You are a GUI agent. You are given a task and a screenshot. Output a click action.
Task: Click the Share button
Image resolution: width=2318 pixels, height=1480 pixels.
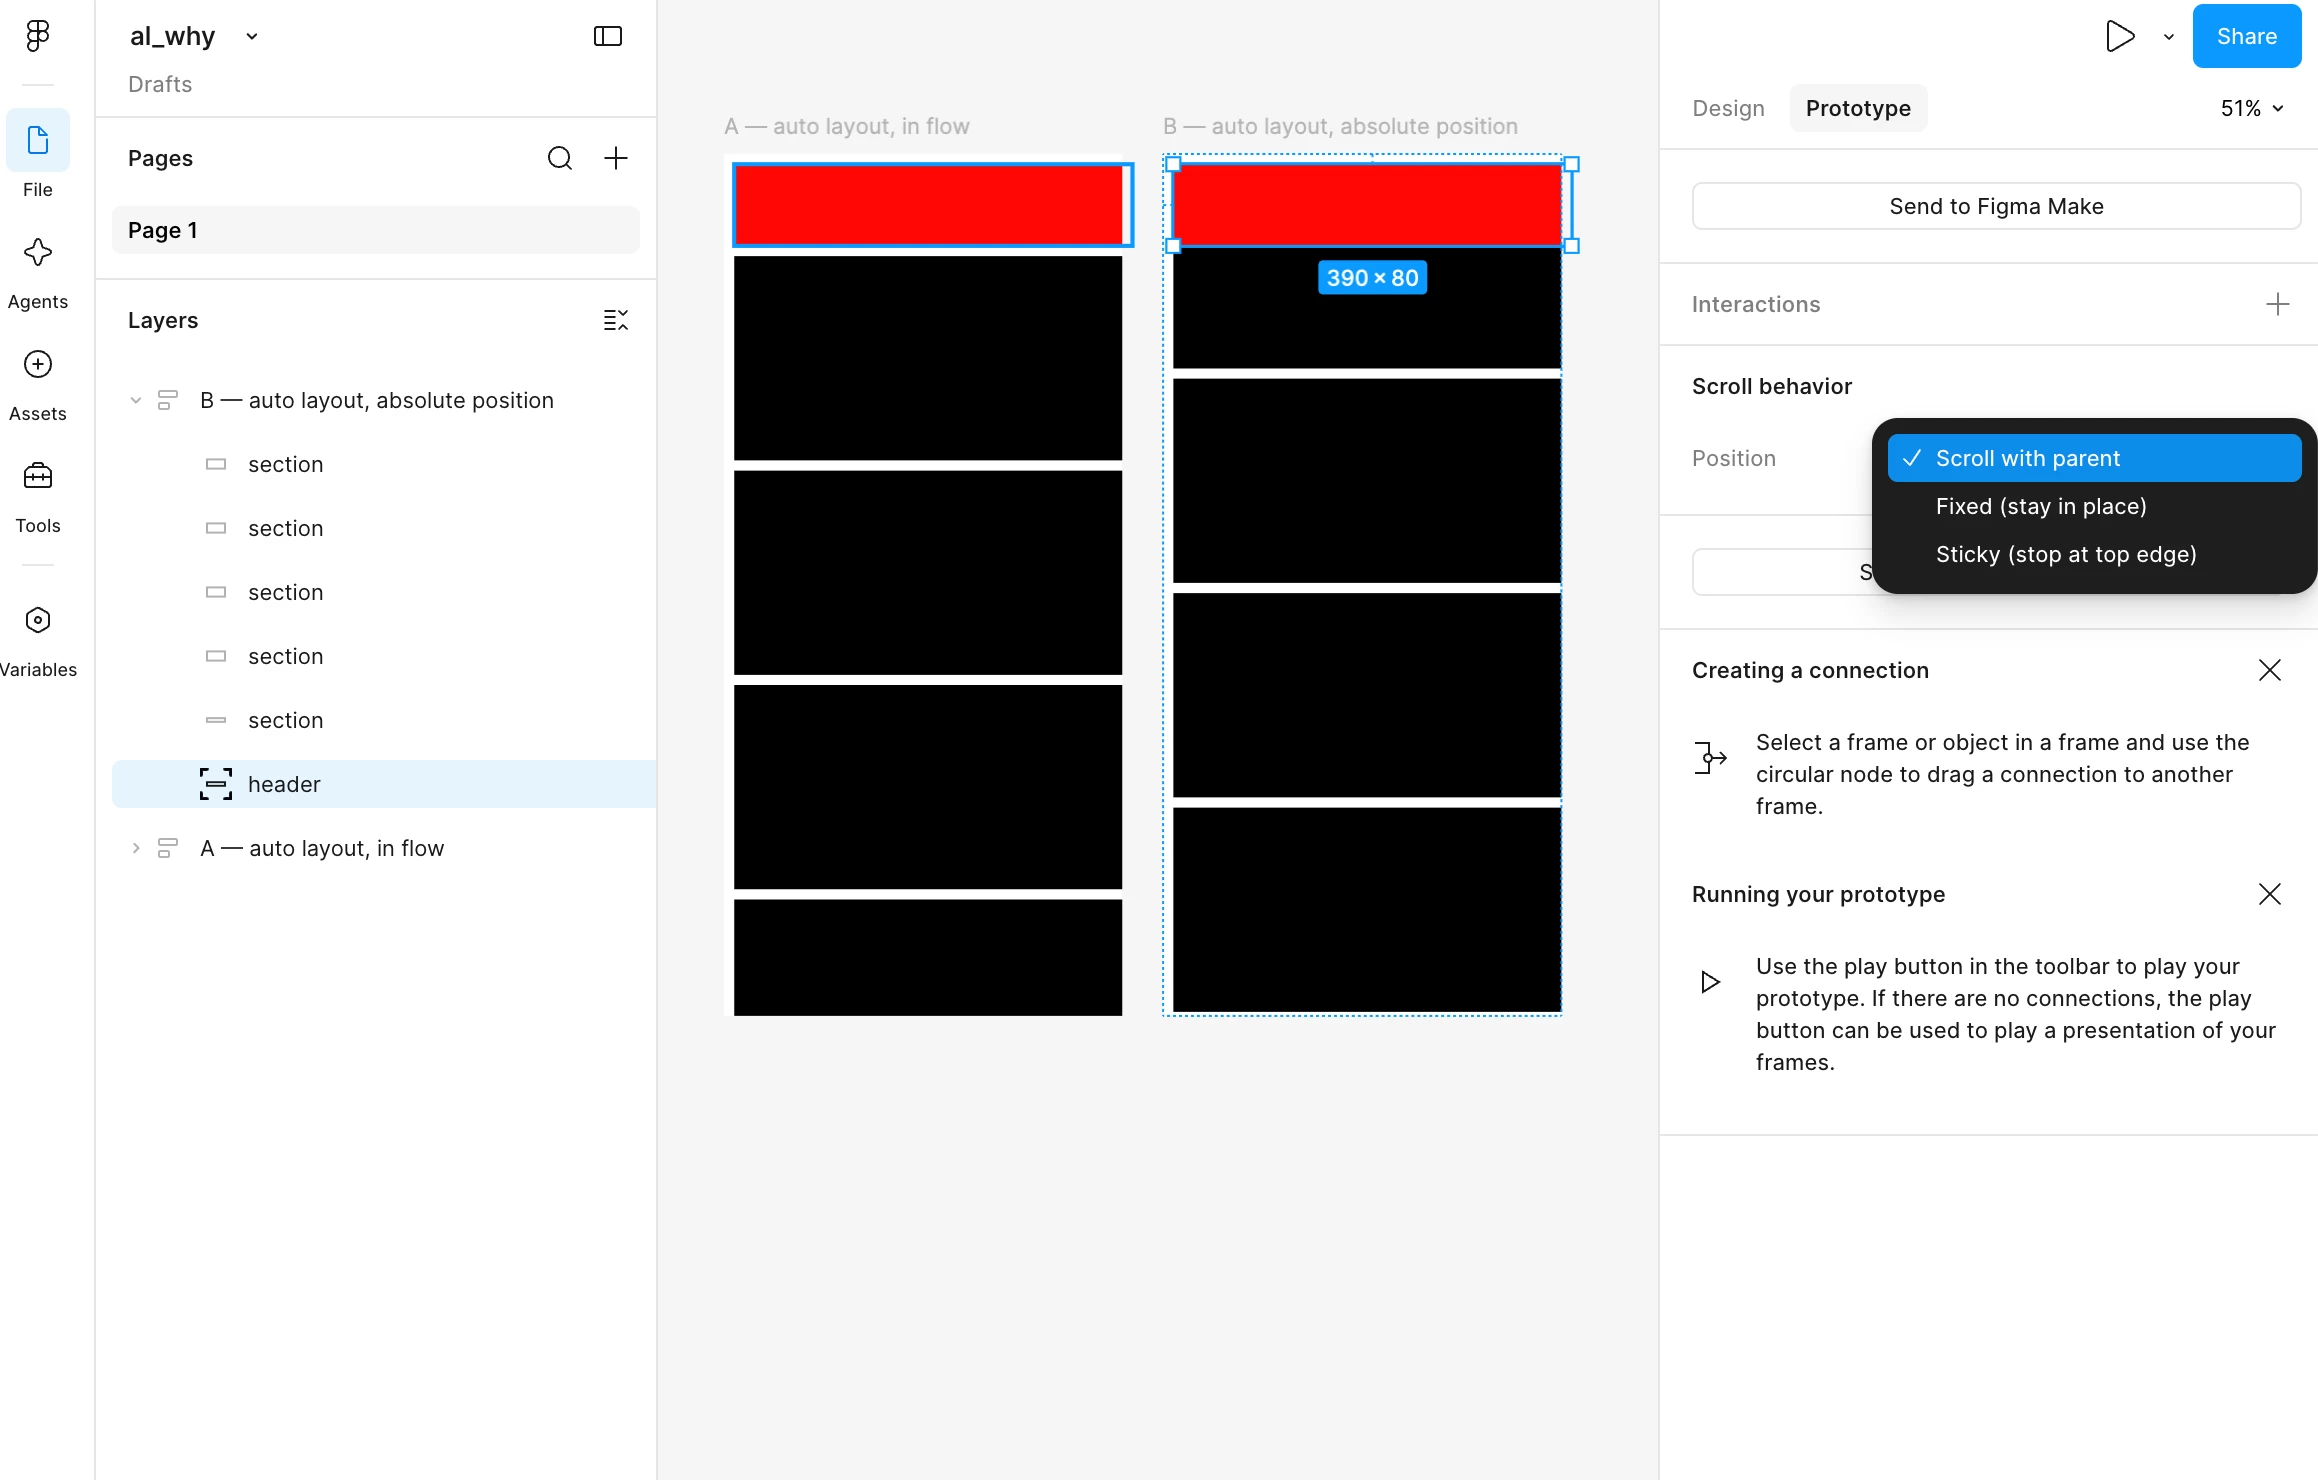pos(2247,36)
